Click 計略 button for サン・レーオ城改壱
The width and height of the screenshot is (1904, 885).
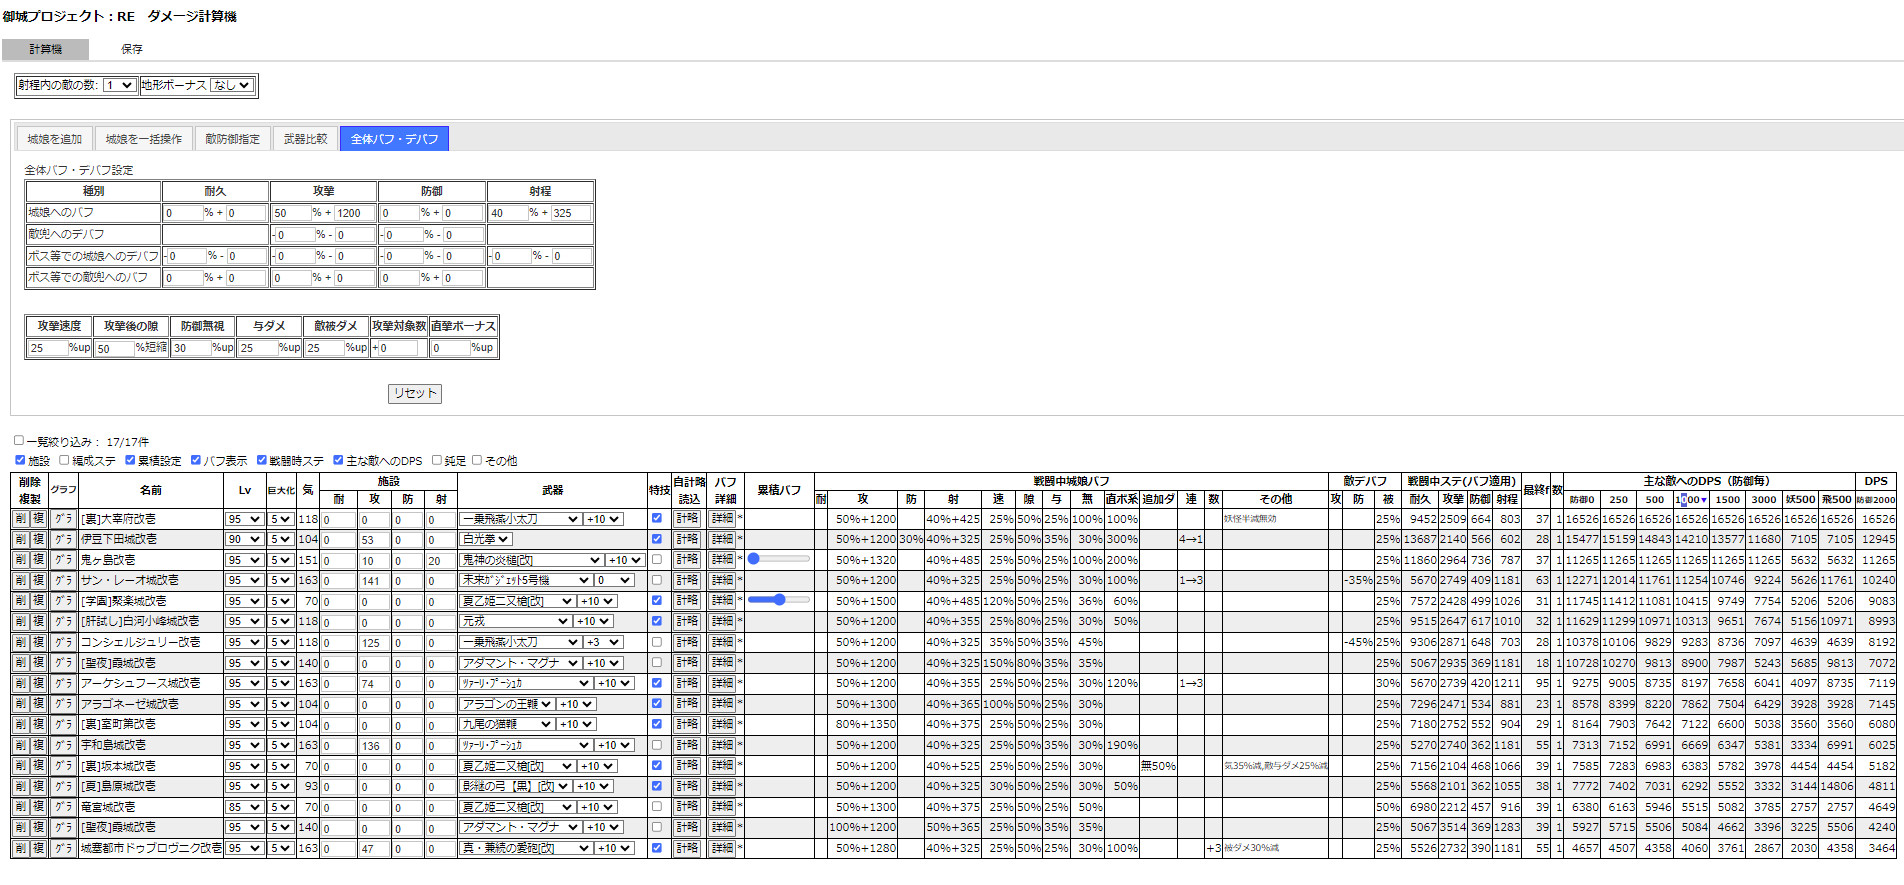[687, 581]
